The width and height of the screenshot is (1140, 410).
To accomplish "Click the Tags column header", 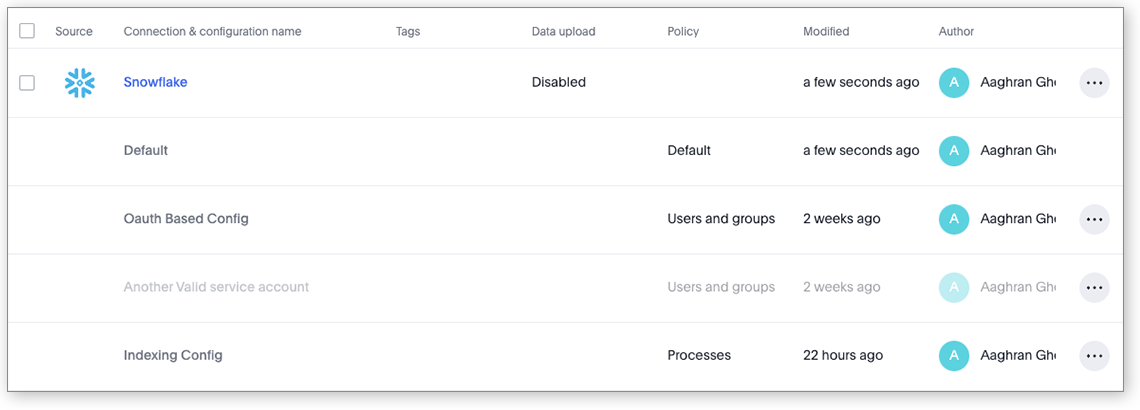I will click(408, 32).
